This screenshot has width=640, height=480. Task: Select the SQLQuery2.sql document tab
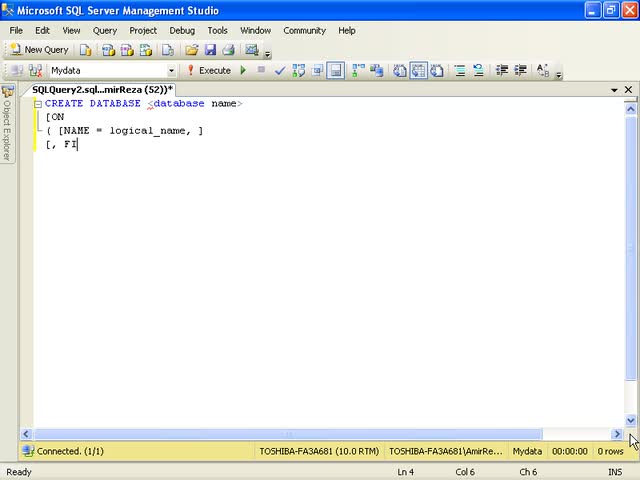102,90
